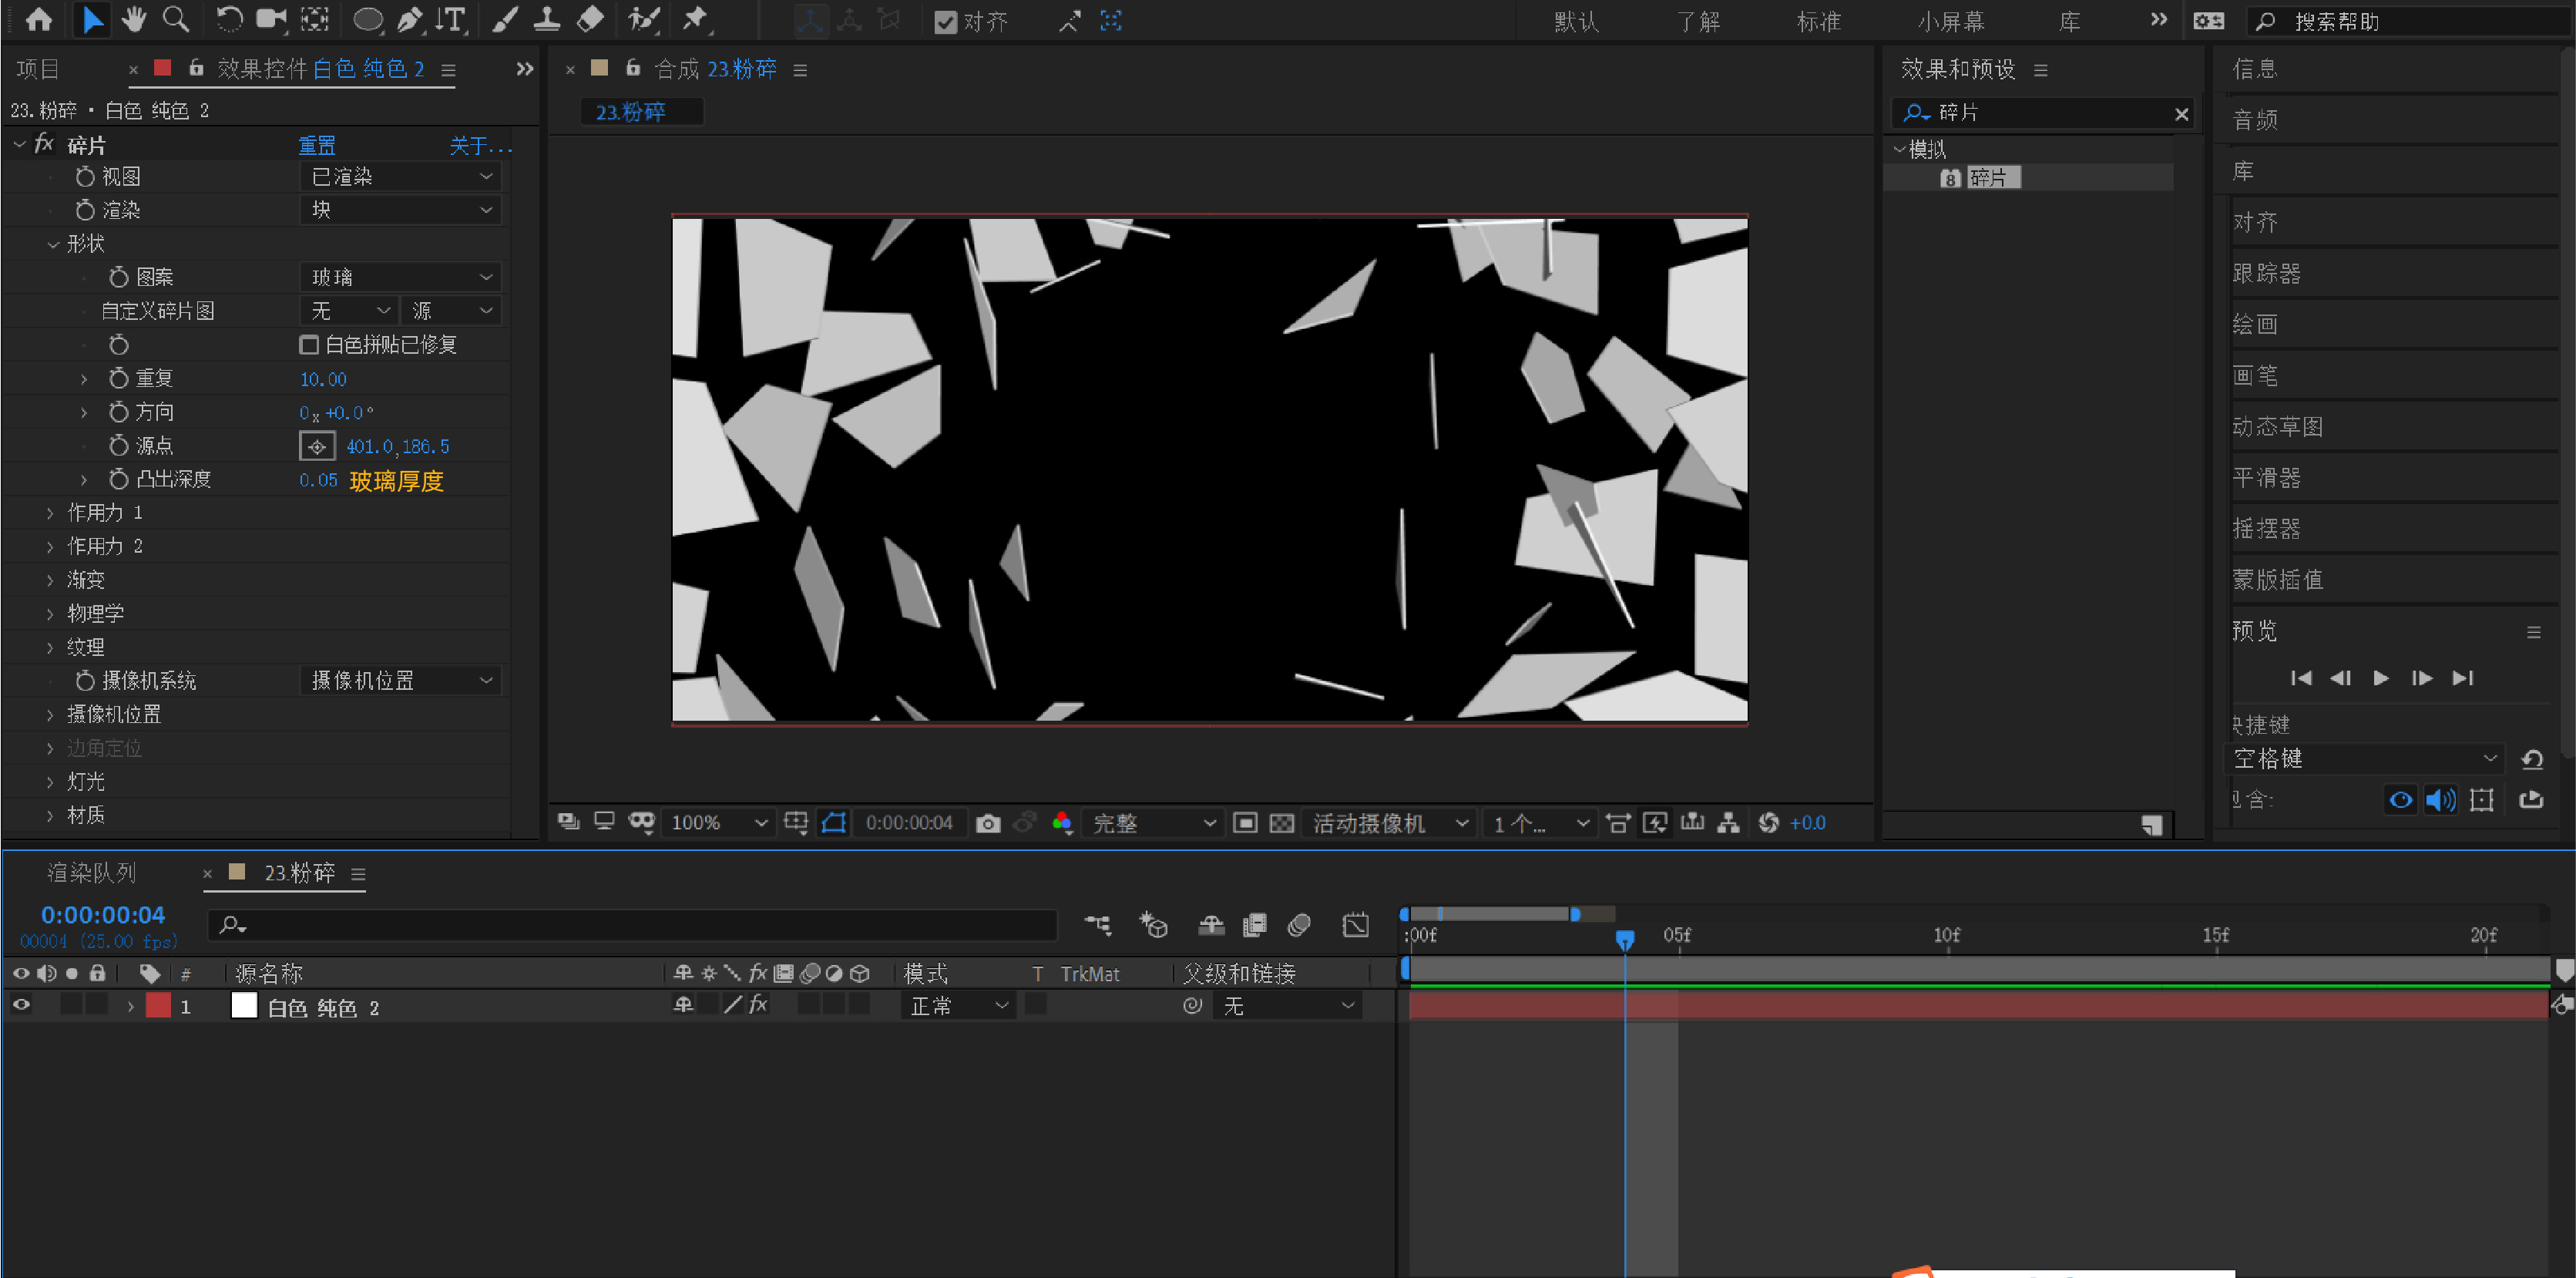Select the Puppet Pin tool
The image size is (2576, 1278).
tap(694, 19)
